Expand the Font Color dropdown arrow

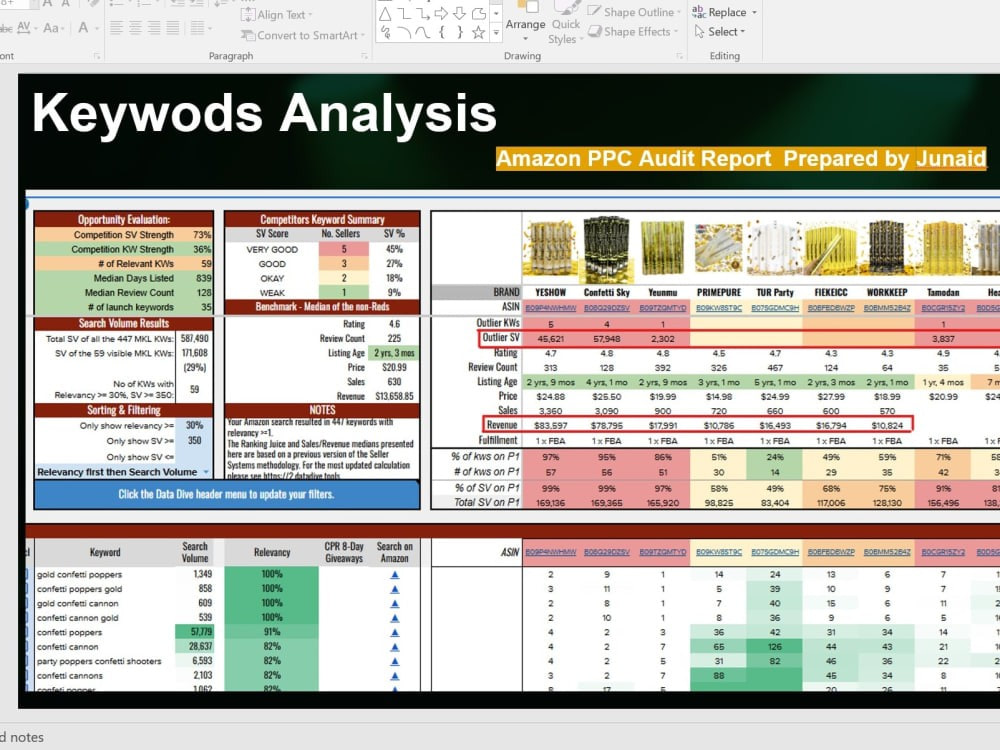(97, 28)
